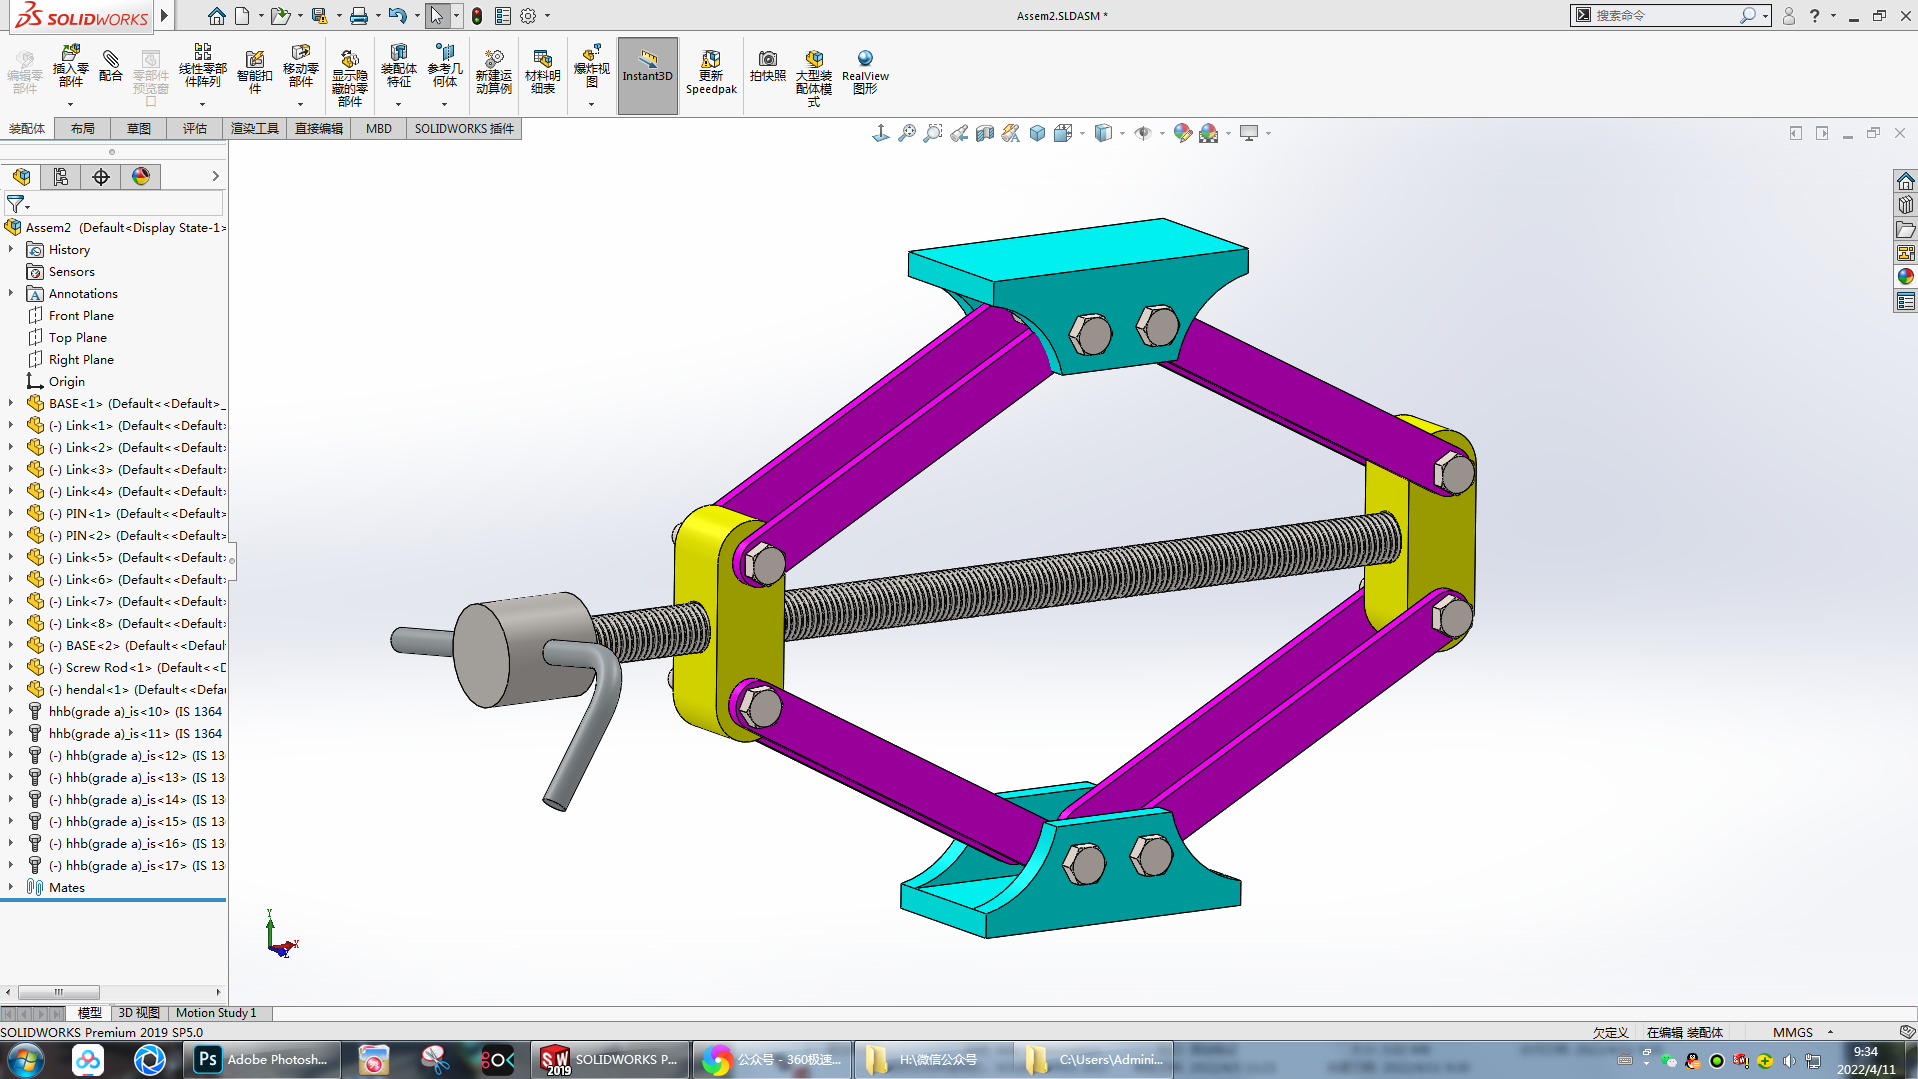Image resolution: width=1918 pixels, height=1079 pixels.
Task: Open the Motion Study 1 tab
Action: [216, 1013]
